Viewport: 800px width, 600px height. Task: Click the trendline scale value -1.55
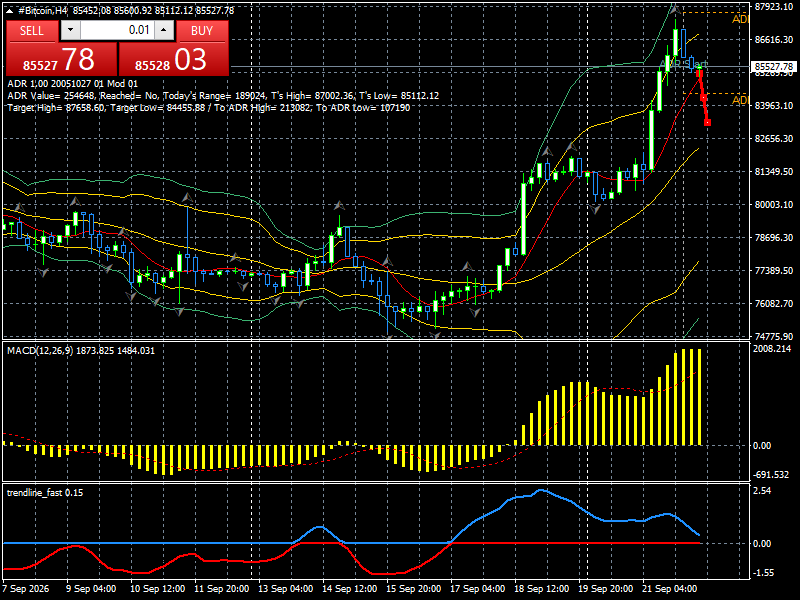click(763, 573)
